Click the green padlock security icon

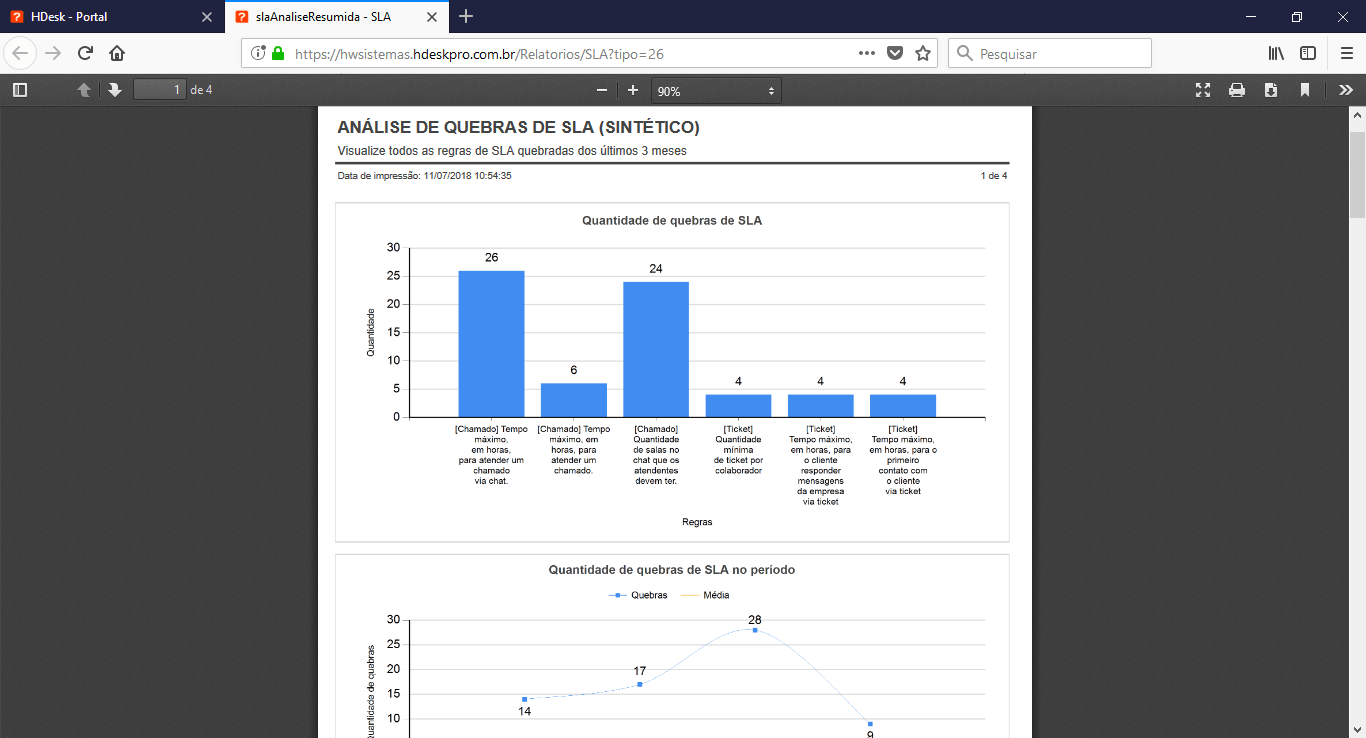pos(278,53)
